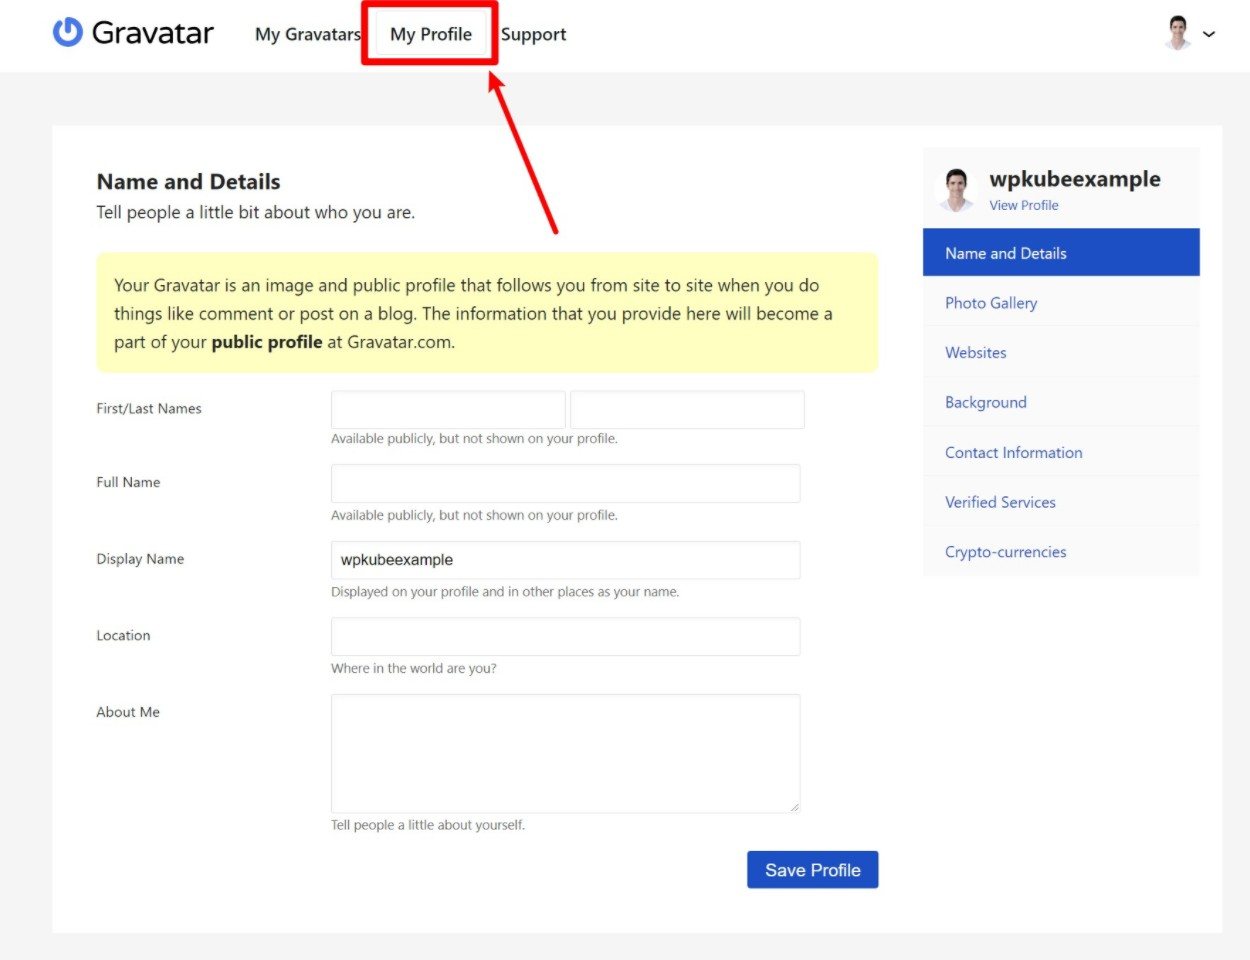Click the 'About Me' field label

[128, 712]
